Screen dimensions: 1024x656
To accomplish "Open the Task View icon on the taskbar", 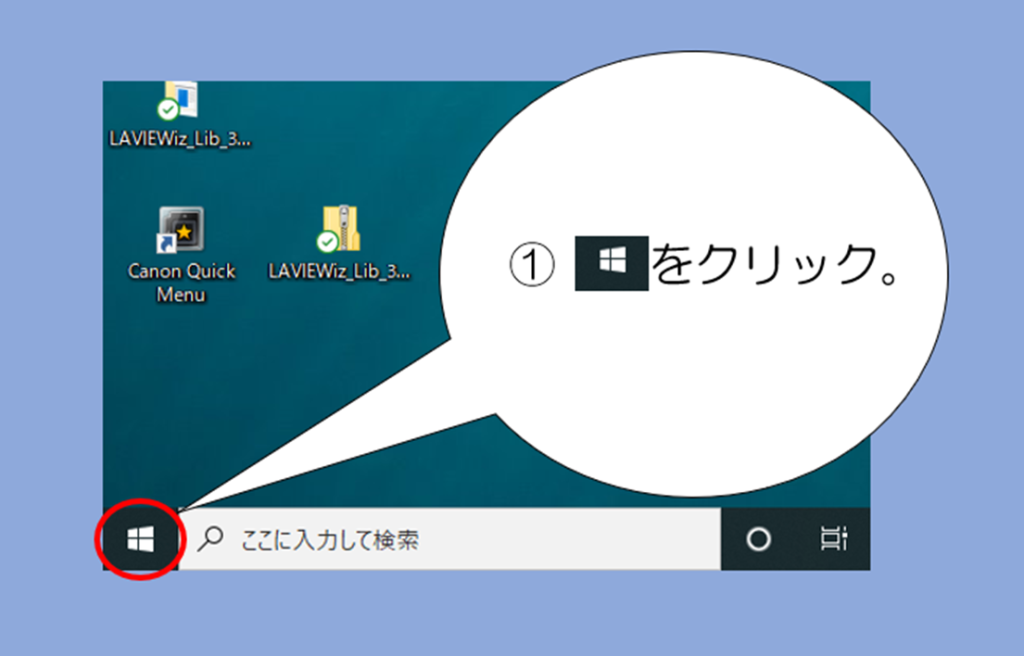I will click(833, 539).
